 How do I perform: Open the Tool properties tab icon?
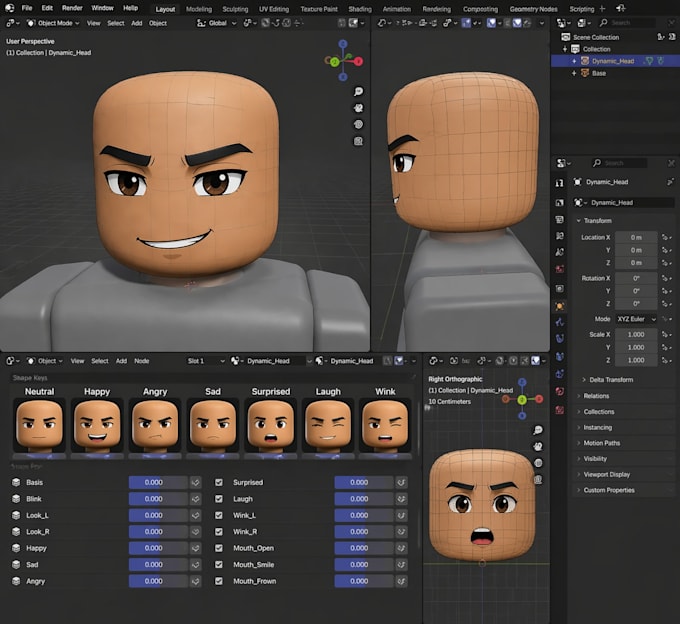click(559, 183)
